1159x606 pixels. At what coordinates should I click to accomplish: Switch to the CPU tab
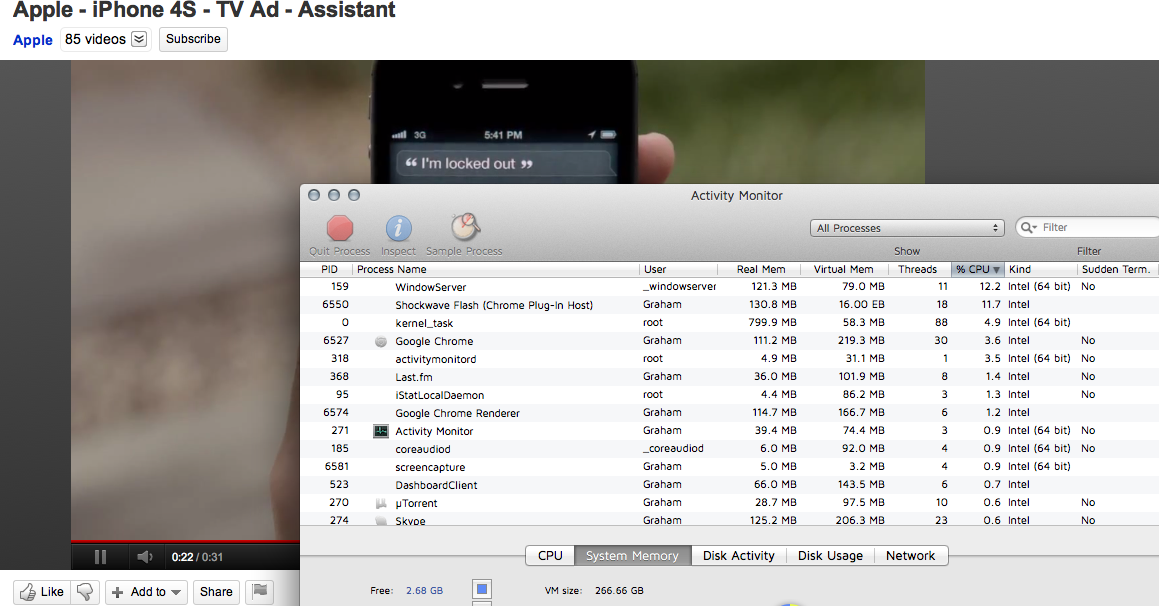[550, 556]
